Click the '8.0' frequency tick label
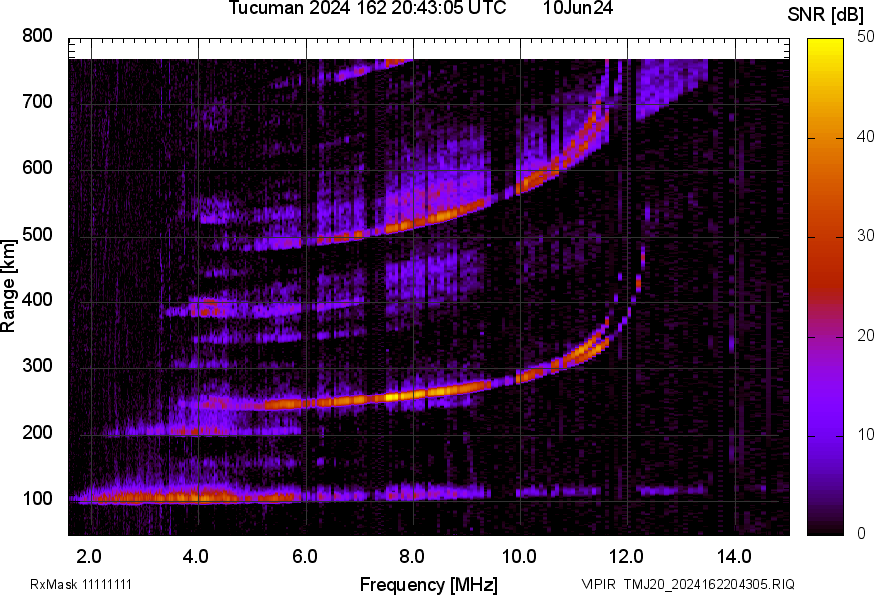 pyautogui.click(x=412, y=556)
